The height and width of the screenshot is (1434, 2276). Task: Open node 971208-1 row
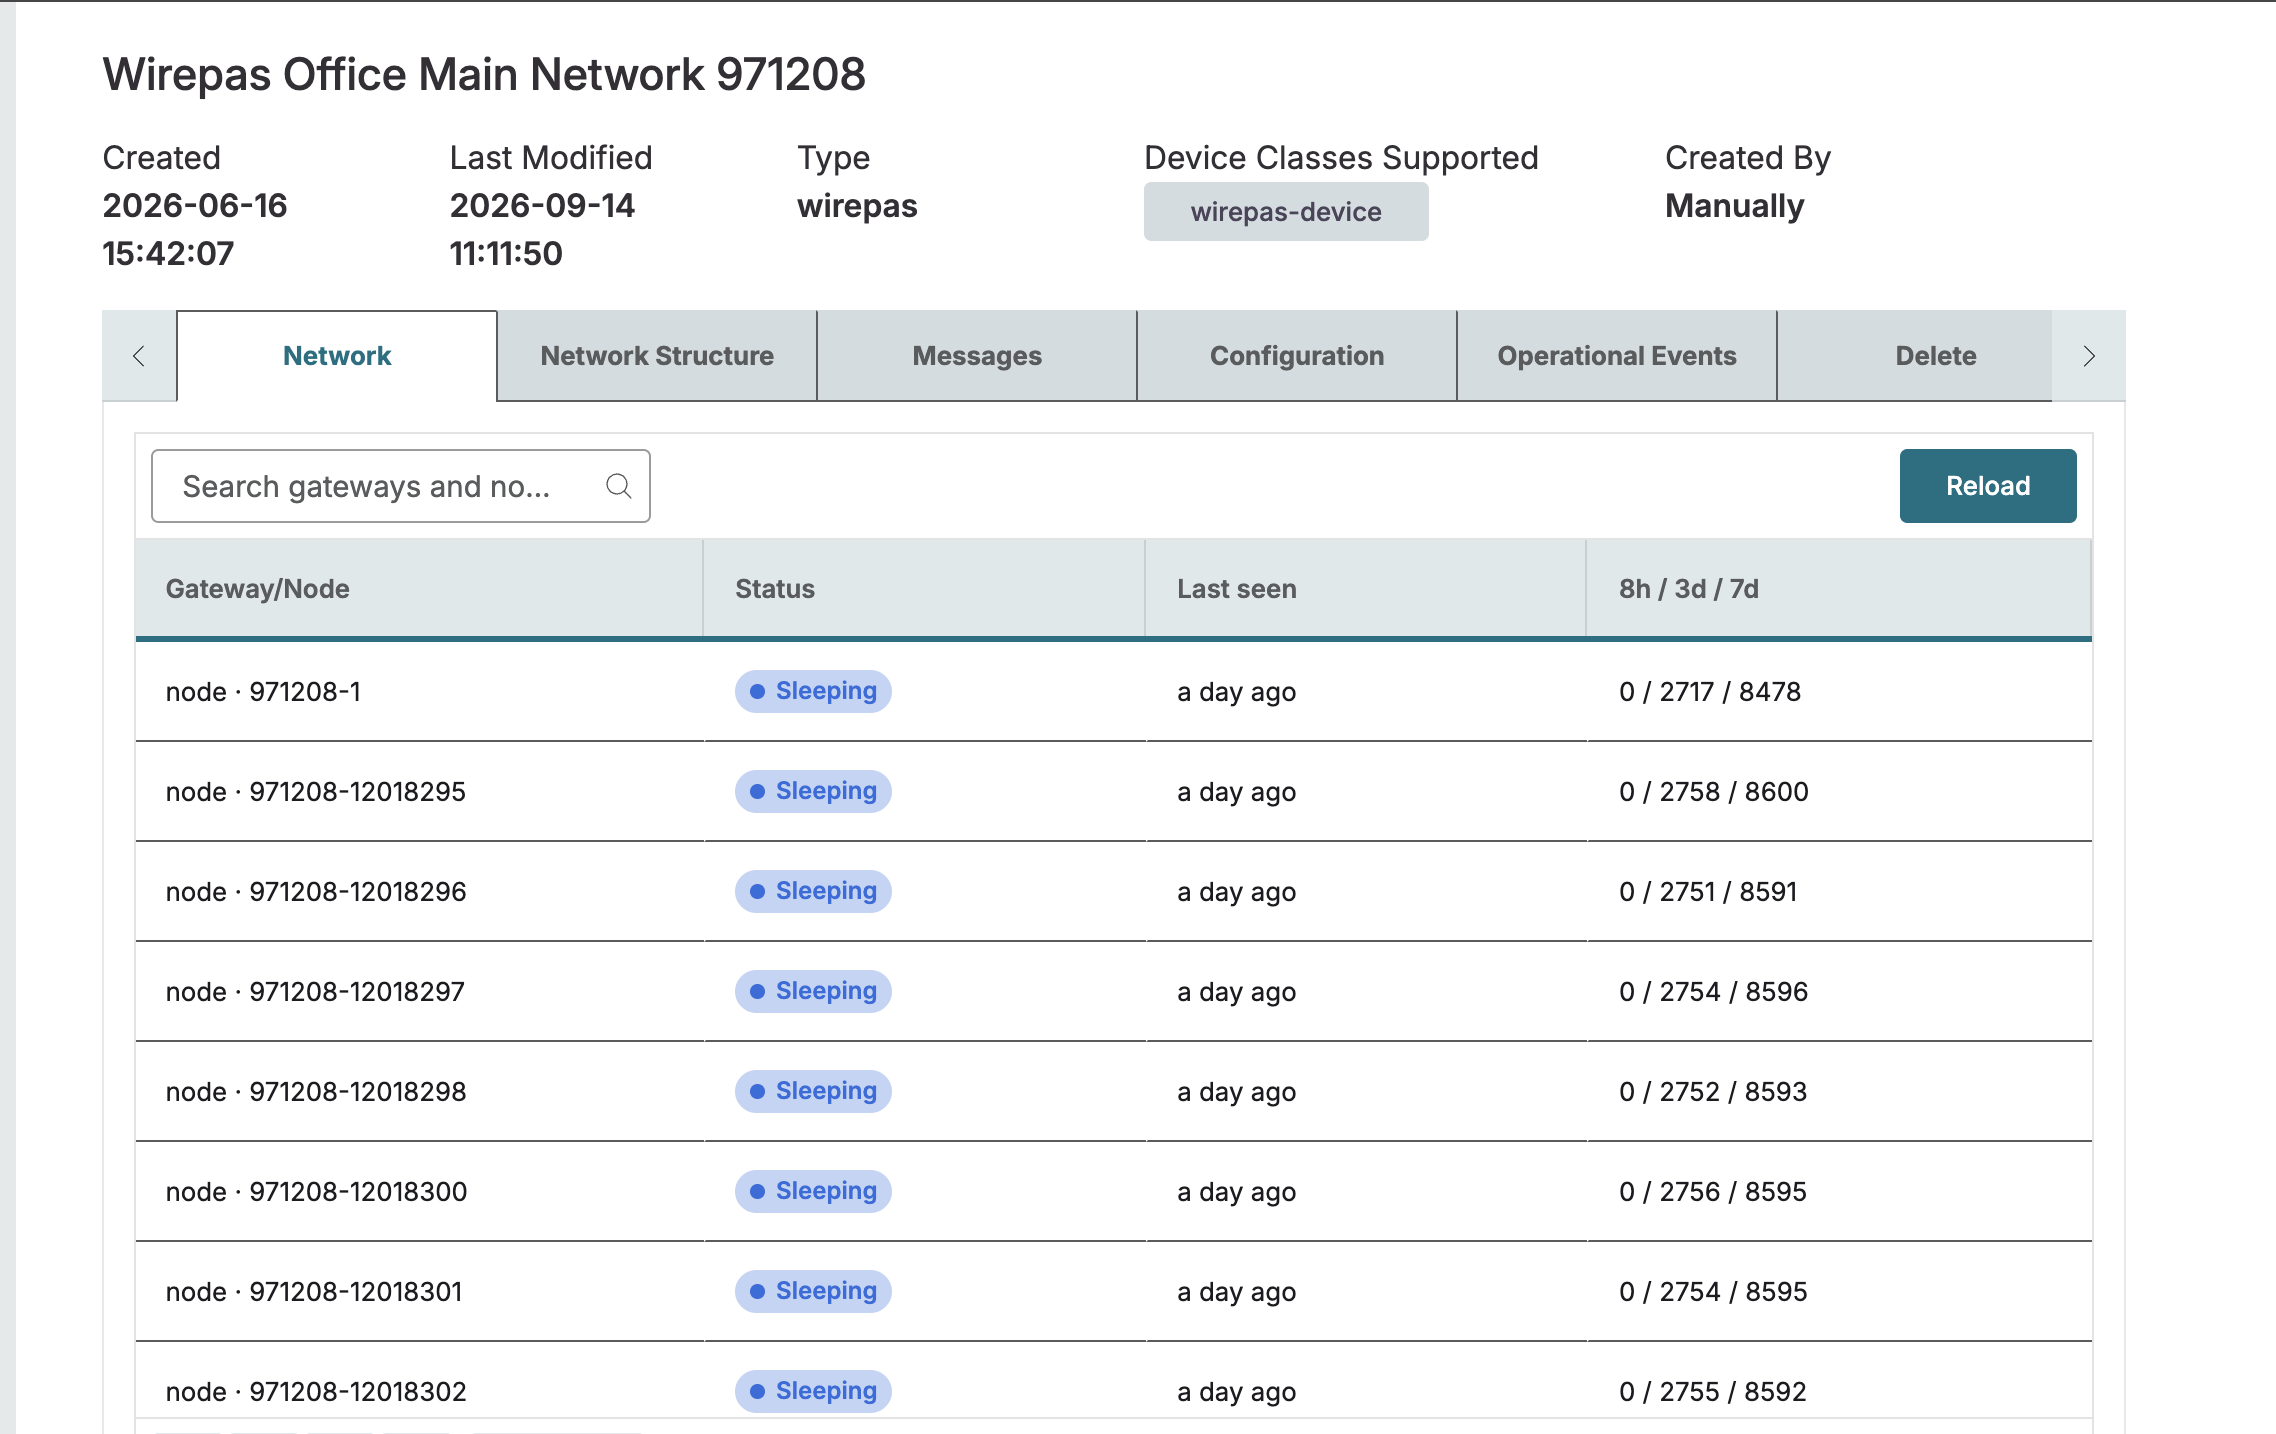coord(1114,692)
